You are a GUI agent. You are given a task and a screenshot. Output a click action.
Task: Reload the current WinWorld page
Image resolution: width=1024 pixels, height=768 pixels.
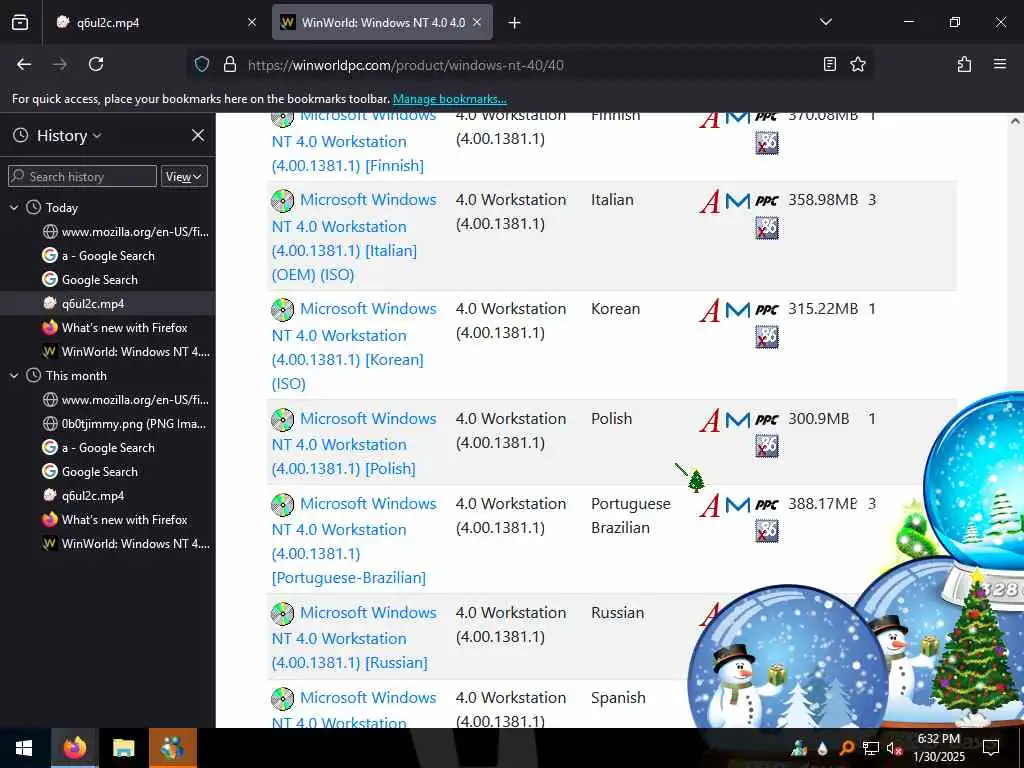tap(96, 64)
